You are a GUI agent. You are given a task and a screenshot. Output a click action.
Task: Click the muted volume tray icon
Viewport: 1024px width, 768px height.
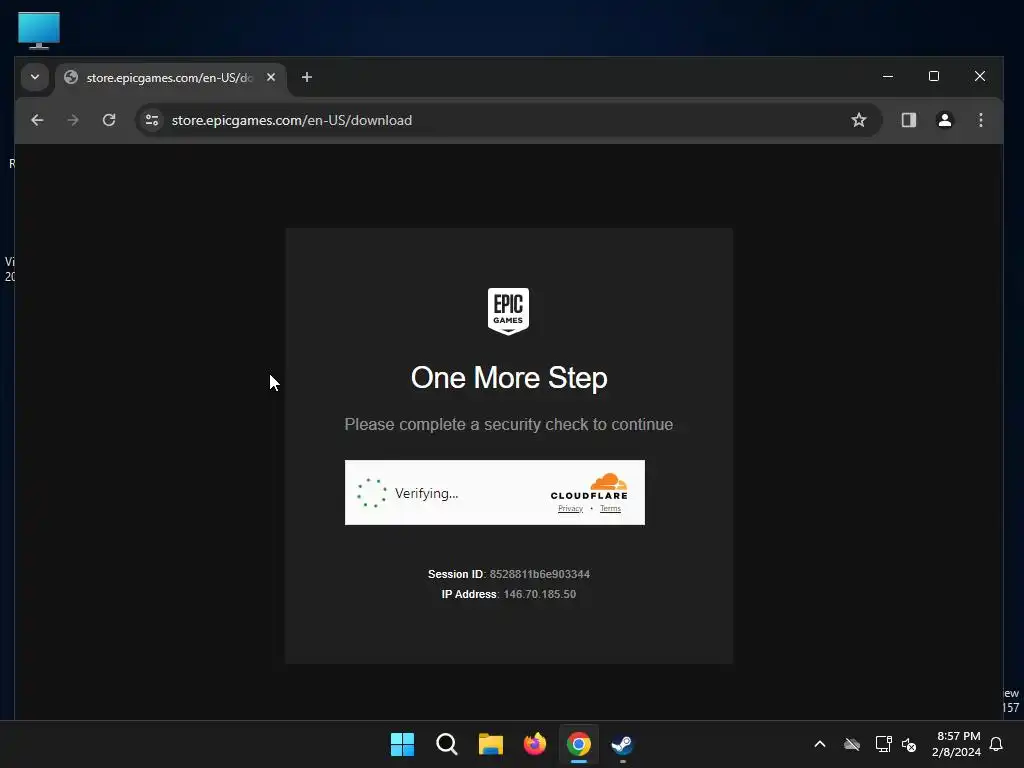point(909,744)
